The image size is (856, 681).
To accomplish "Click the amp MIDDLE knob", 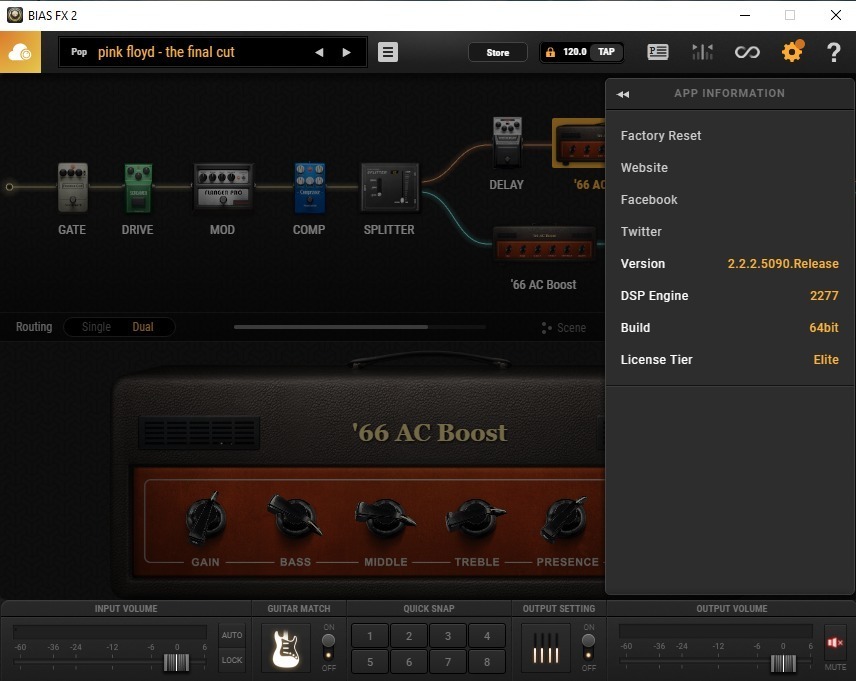I will tap(385, 517).
